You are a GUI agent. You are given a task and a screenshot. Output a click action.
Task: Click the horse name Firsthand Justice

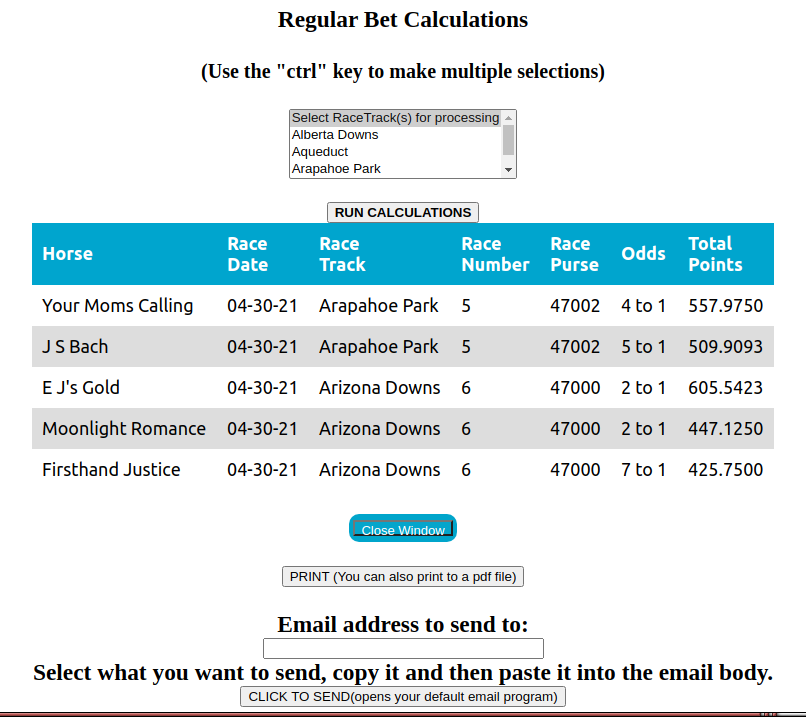(x=111, y=470)
